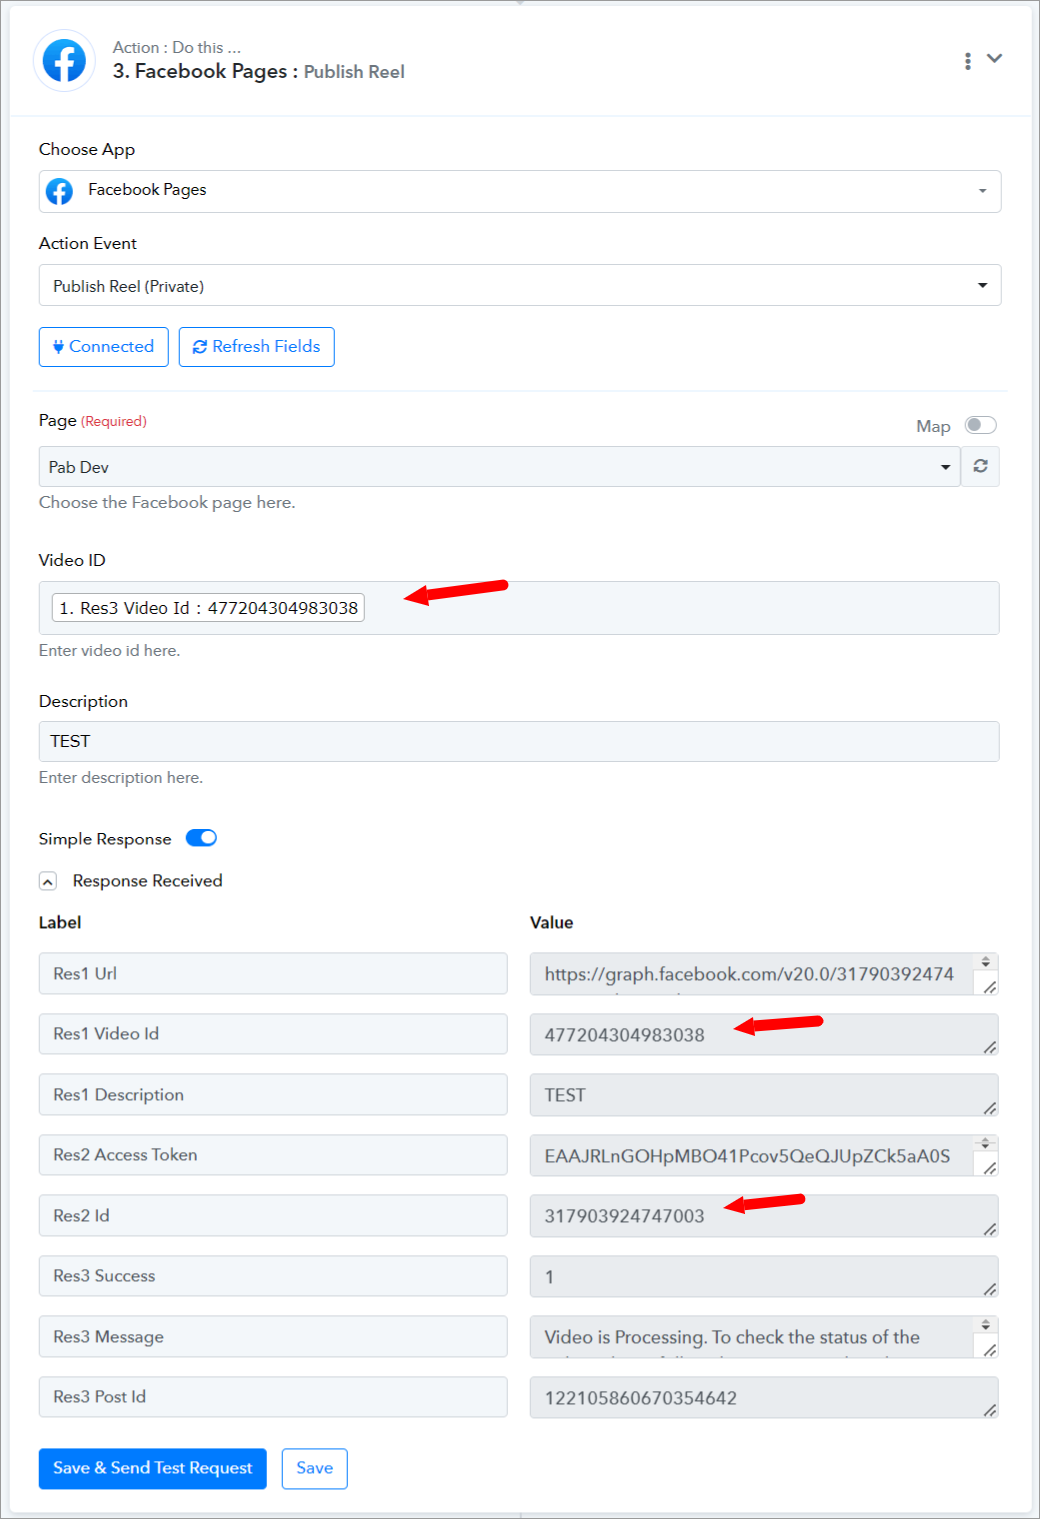Click the Description field containing TEST

[x=519, y=741]
